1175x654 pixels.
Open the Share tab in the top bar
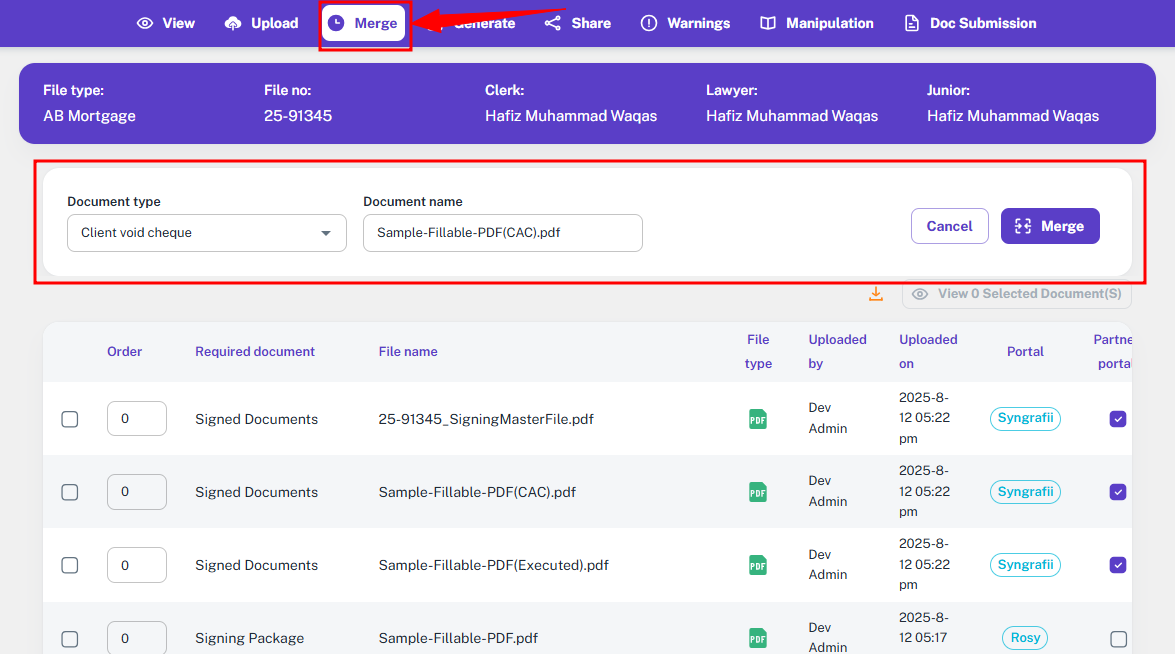coord(578,23)
